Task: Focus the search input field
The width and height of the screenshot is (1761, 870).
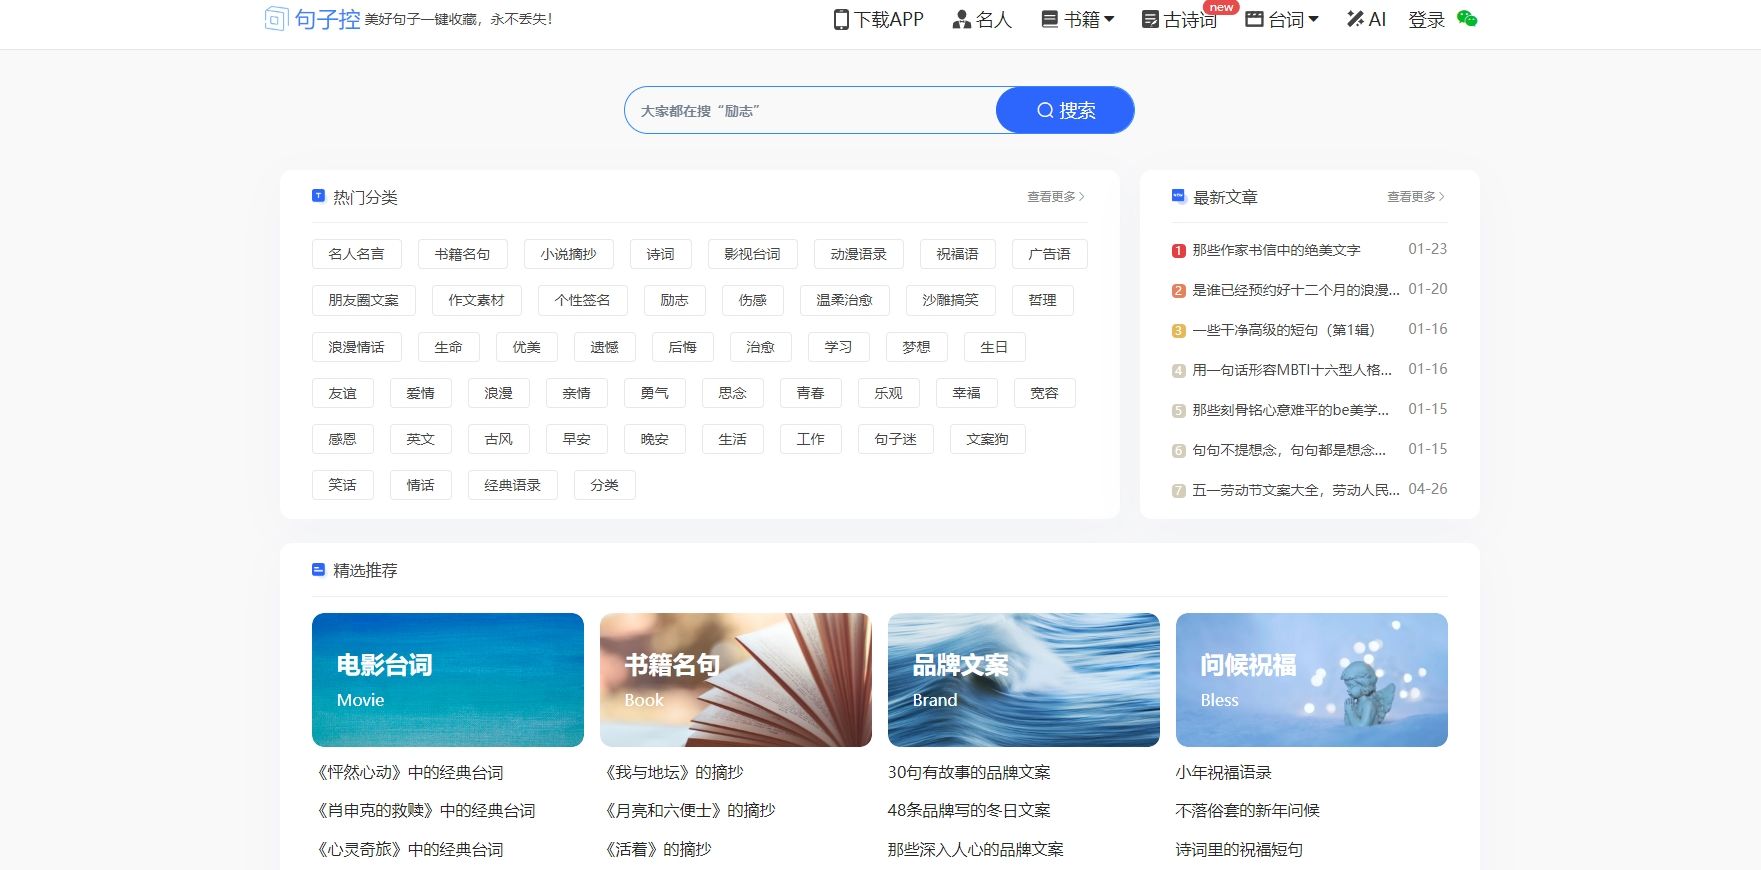Action: point(811,110)
